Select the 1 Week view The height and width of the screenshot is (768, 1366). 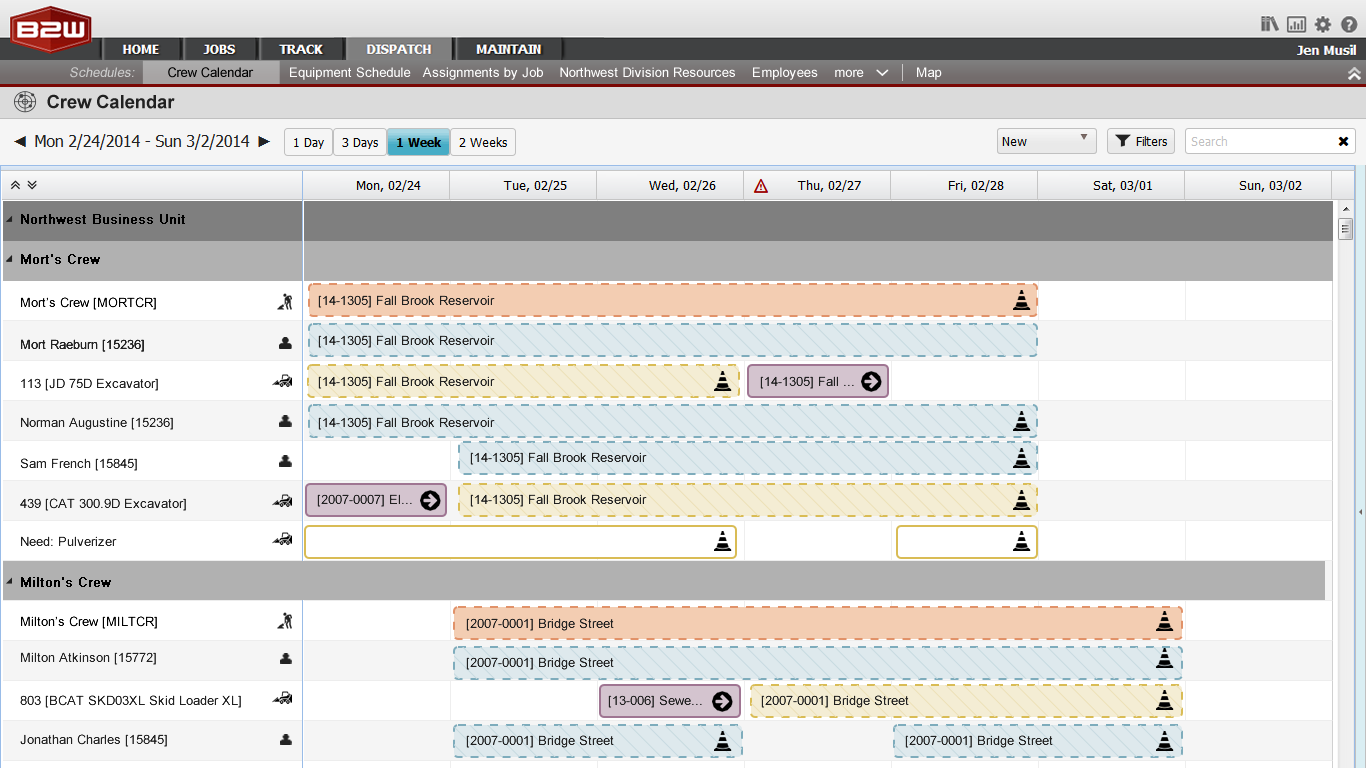click(x=418, y=142)
